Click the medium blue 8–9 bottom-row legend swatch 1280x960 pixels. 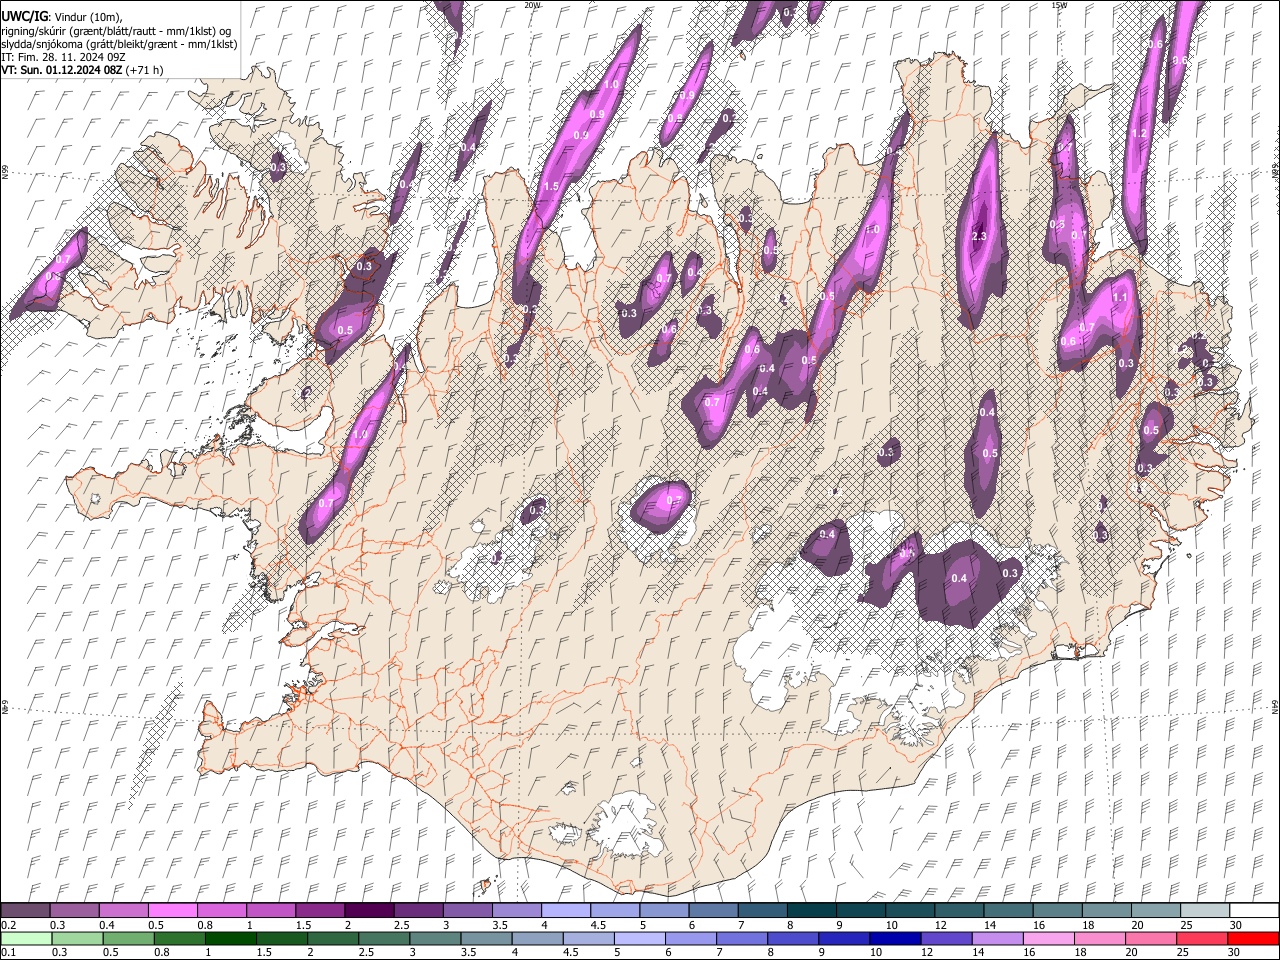[x=794, y=938]
